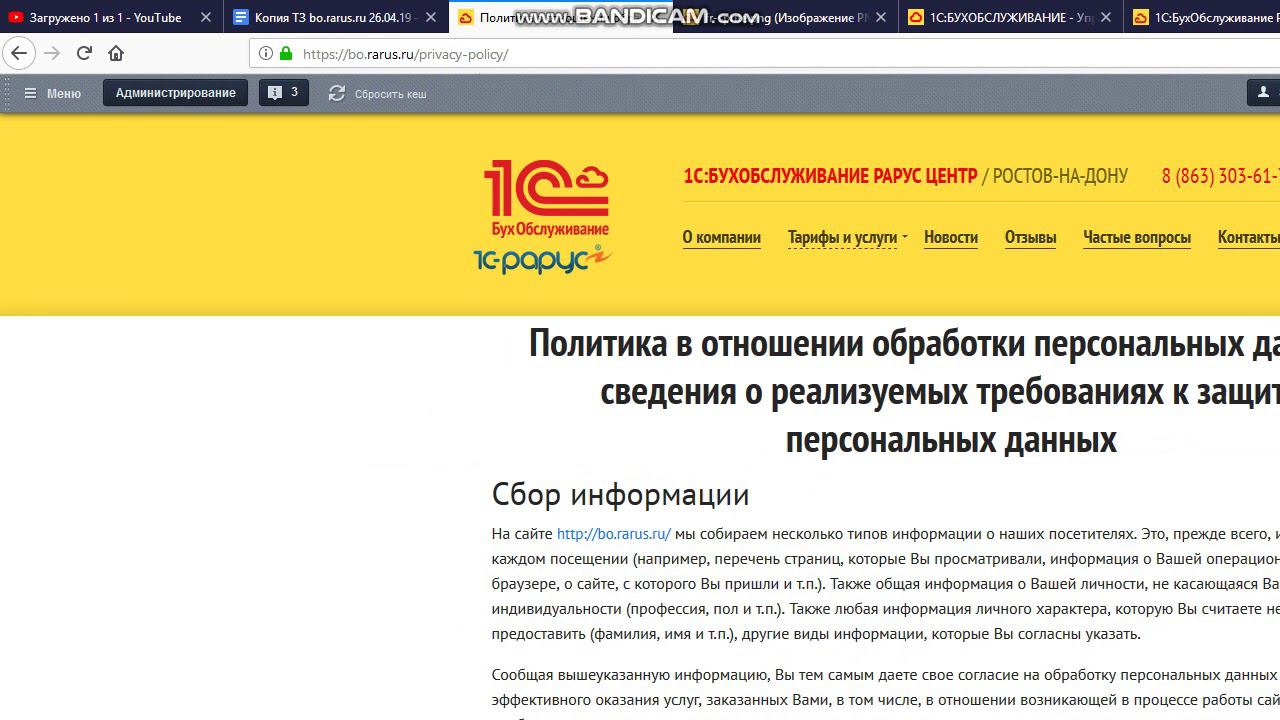Follow the http://bo.rarus.ru/ link in text
1280x720 pixels.
[x=614, y=534]
